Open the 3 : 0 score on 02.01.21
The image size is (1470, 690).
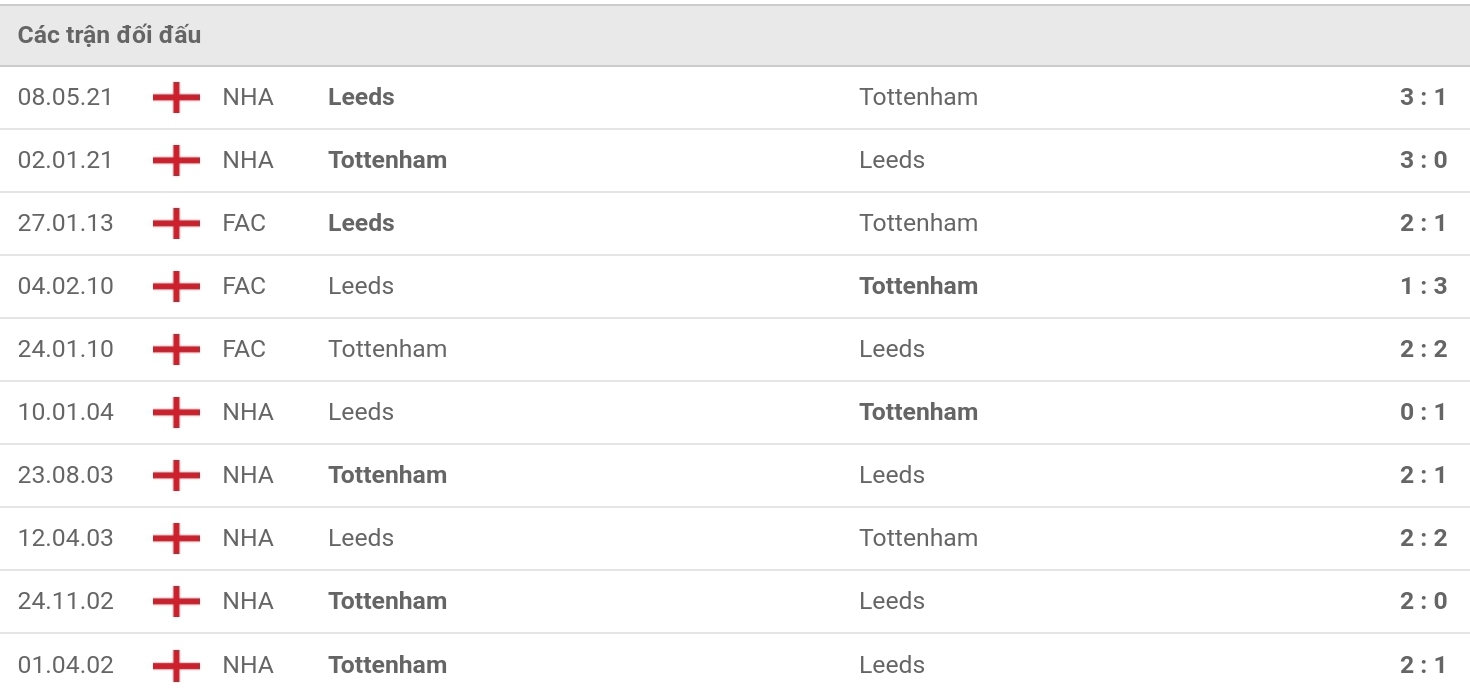(x=1423, y=160)
